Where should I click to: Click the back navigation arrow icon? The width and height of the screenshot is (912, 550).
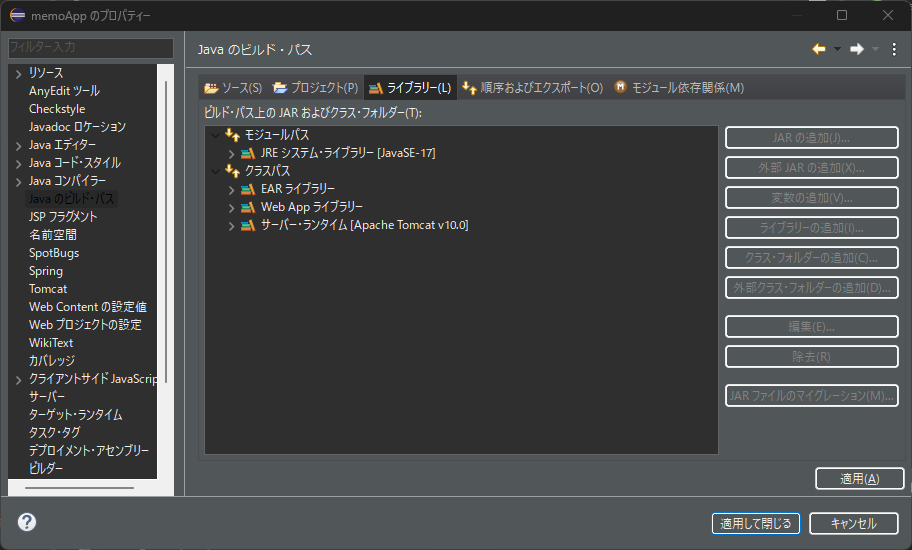click(x=819, y=49)
